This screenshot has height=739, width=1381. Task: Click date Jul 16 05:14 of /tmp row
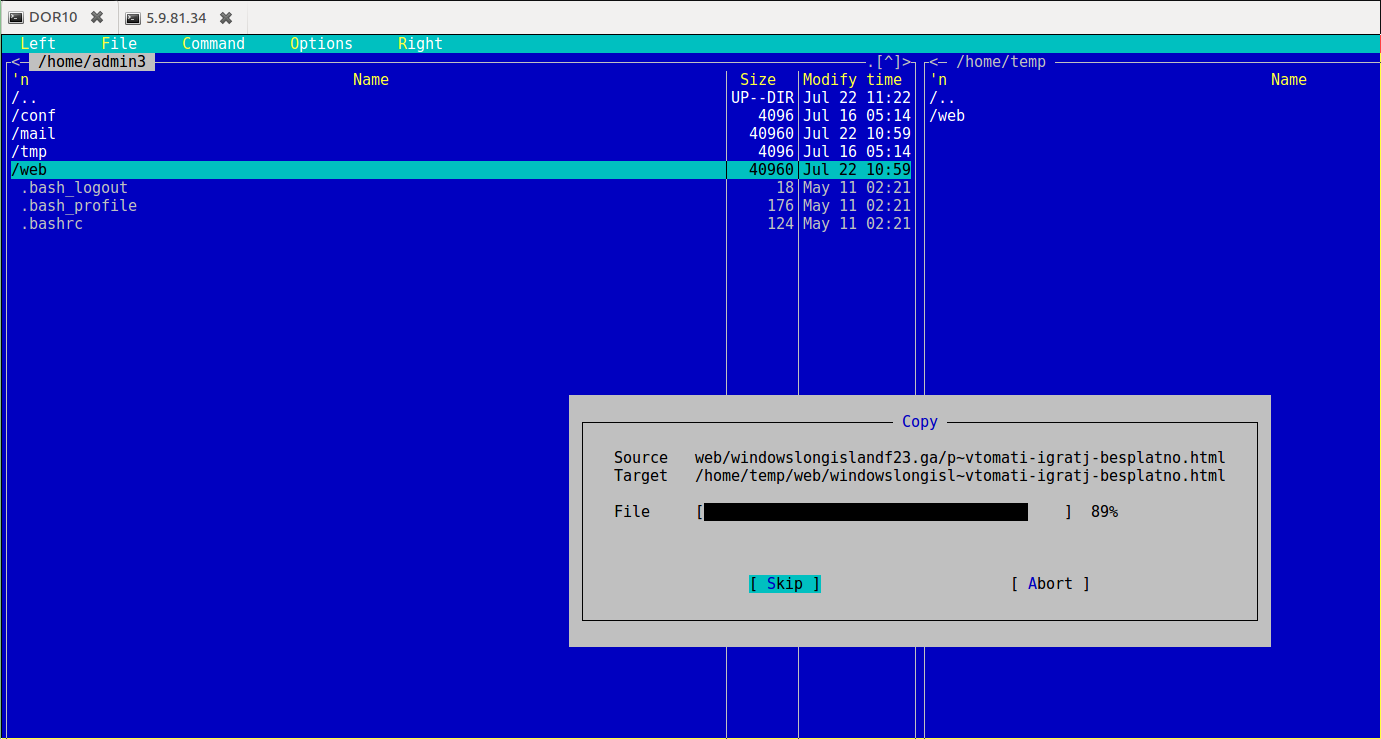click(x=857, y=152)
